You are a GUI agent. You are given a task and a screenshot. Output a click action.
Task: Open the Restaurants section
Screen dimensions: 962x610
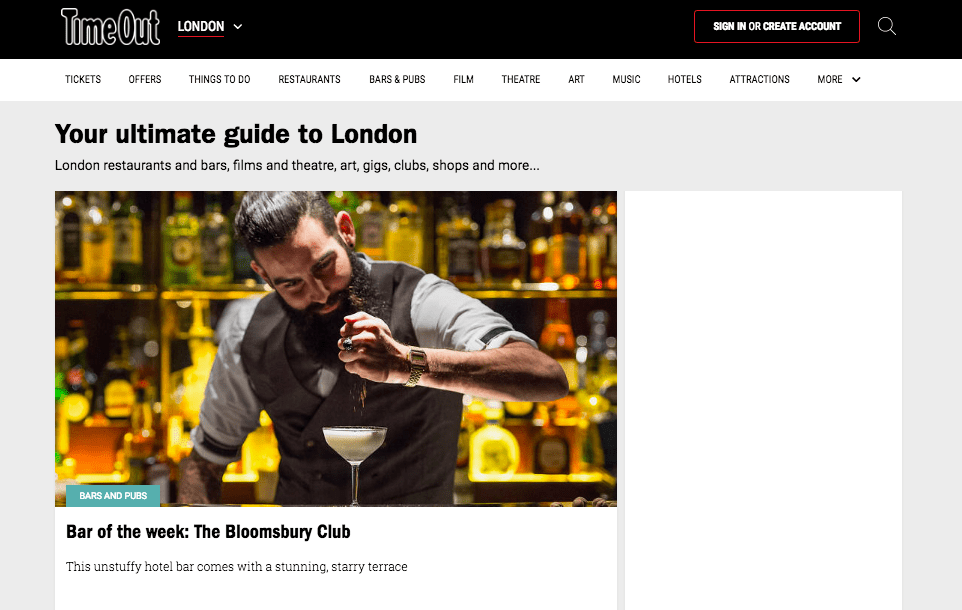click(309, 79)
